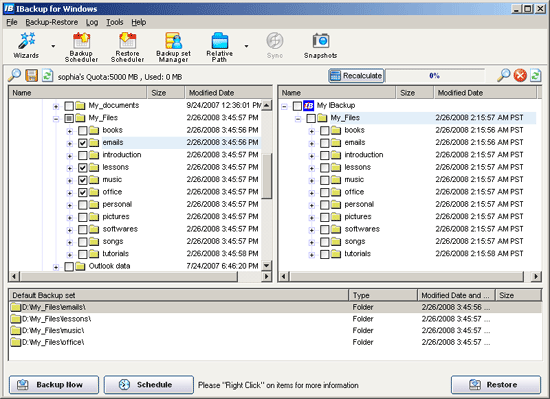This screenshot has width=550, height=399.
Task: Open the Wizards tool
Action: click(26, 46)
